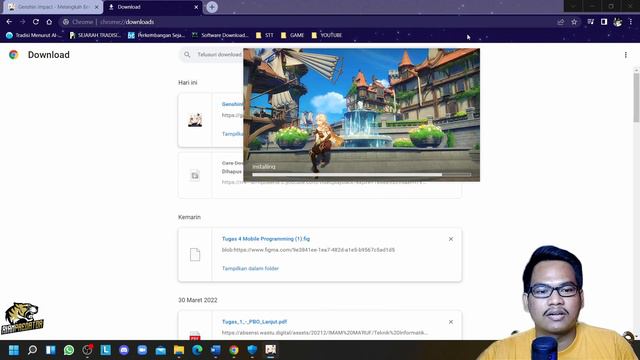Expand the YOUTUBE bookmark folder
The image size is (640, 360).
[327, 36]
